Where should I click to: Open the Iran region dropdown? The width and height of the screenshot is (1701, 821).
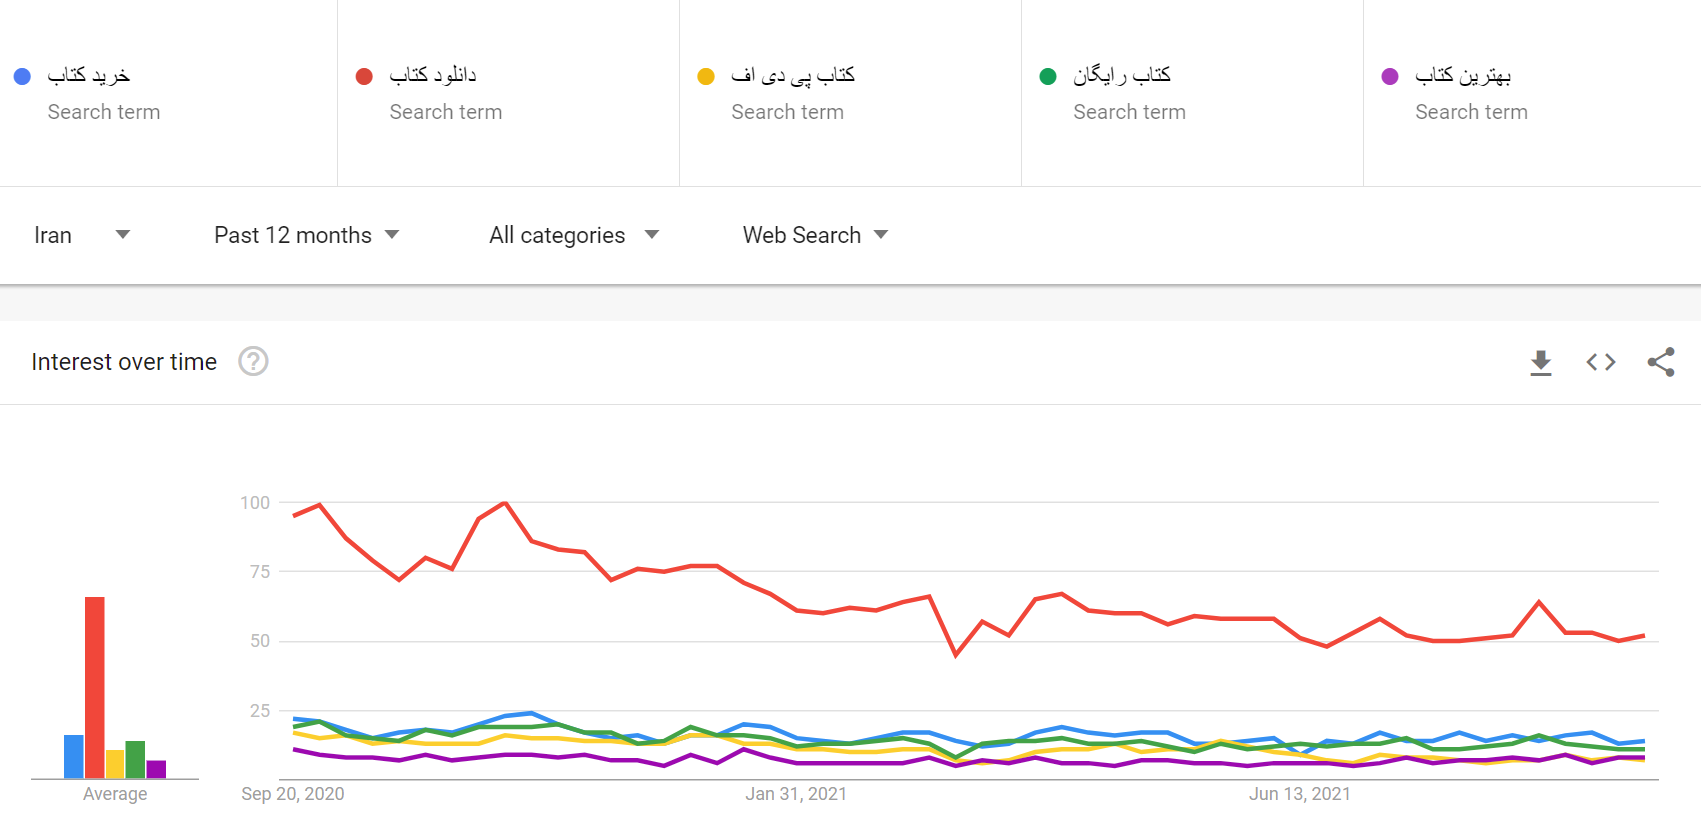pyautogui.click(x=81, y=235)
